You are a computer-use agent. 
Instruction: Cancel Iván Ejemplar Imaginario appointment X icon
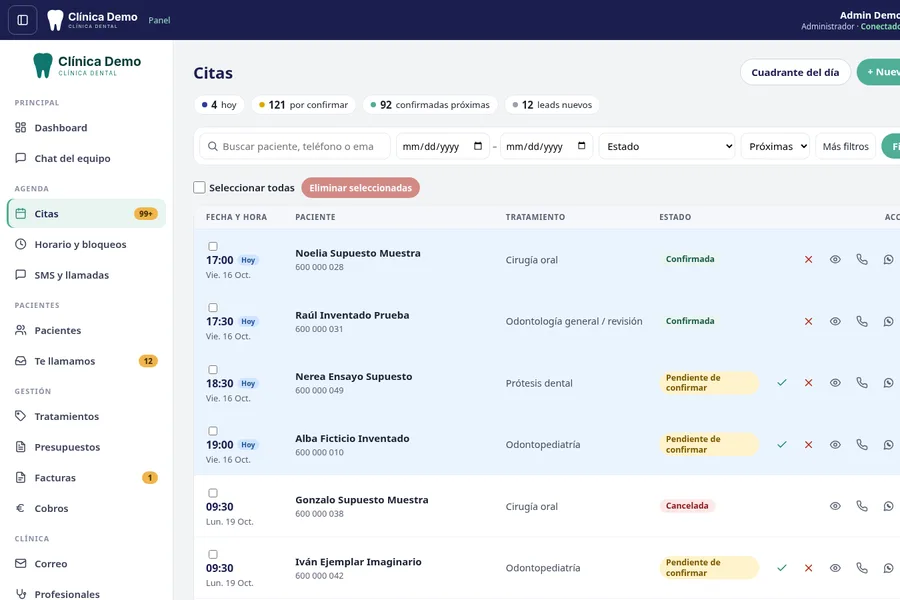[x=808, y=568]
